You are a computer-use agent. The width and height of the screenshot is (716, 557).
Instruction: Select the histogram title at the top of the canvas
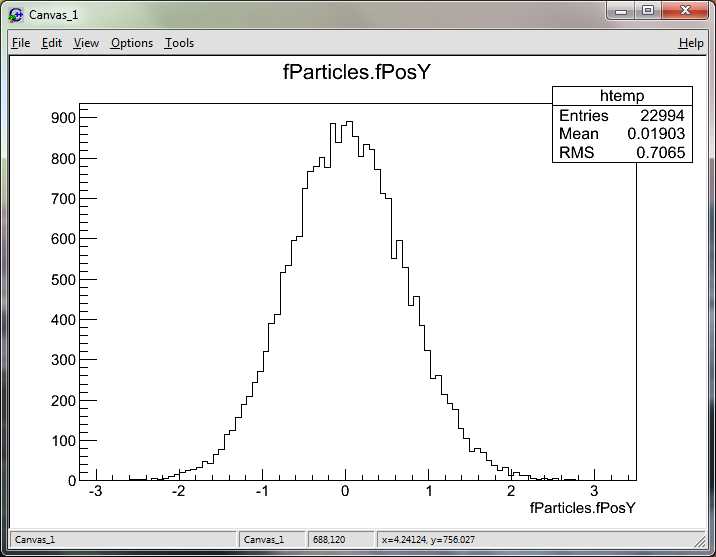358,73
